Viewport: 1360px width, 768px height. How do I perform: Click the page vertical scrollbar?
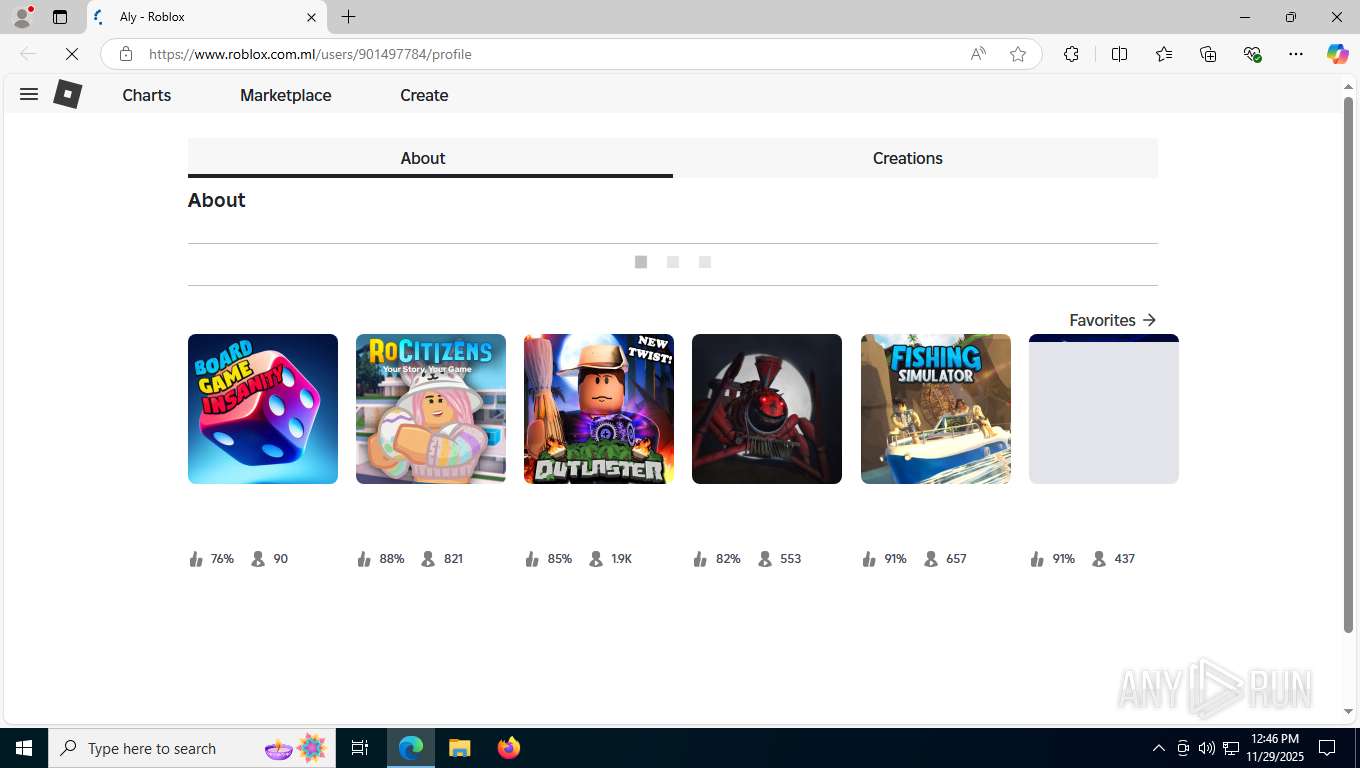[x=1348, y=365]
